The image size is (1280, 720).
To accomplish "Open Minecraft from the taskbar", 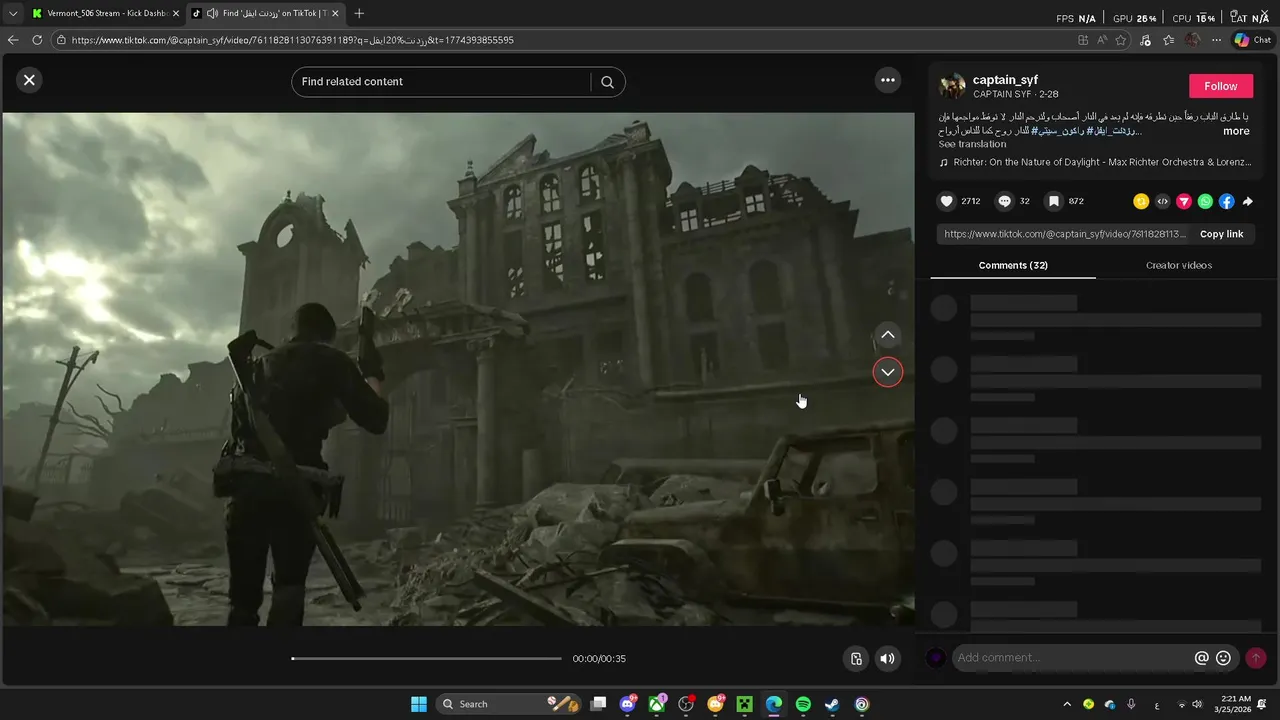I will tap(745, 704).
